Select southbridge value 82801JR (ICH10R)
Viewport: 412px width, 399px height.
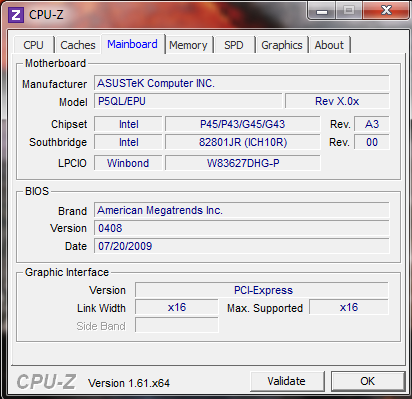pyautogui.click(x=243, y=142)
